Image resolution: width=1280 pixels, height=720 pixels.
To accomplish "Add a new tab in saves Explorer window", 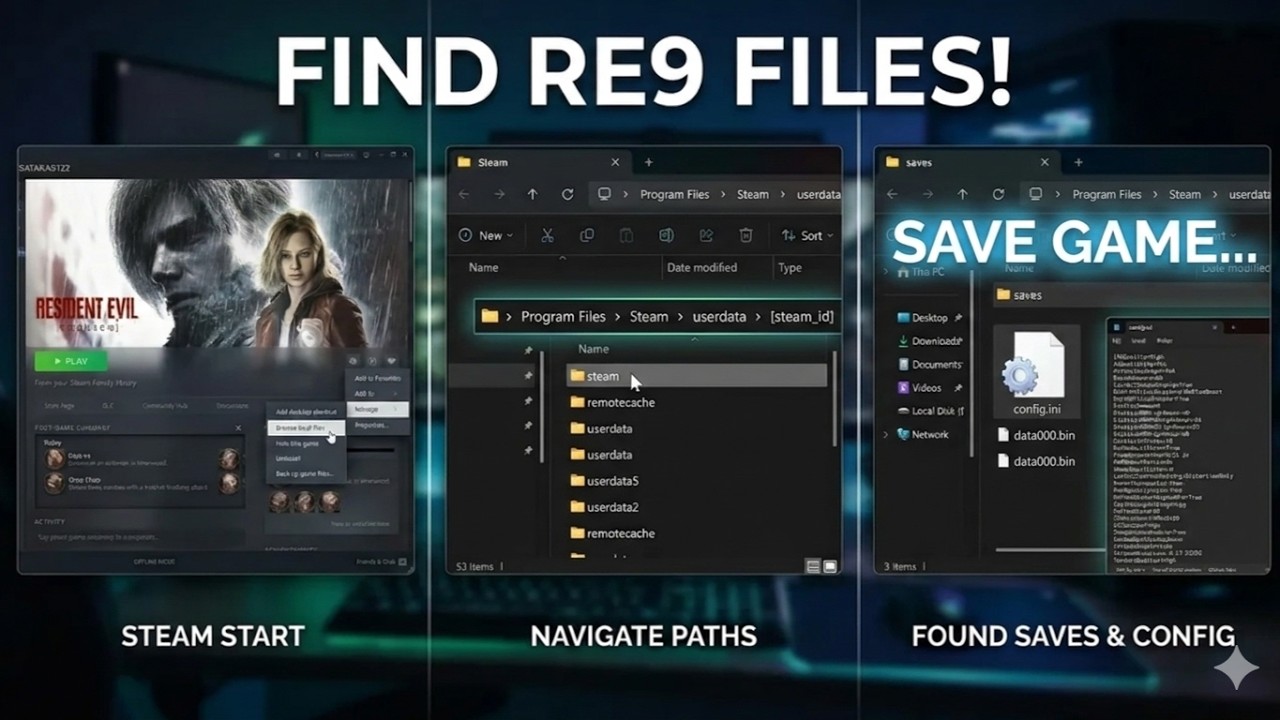I will coord(1078,162).
